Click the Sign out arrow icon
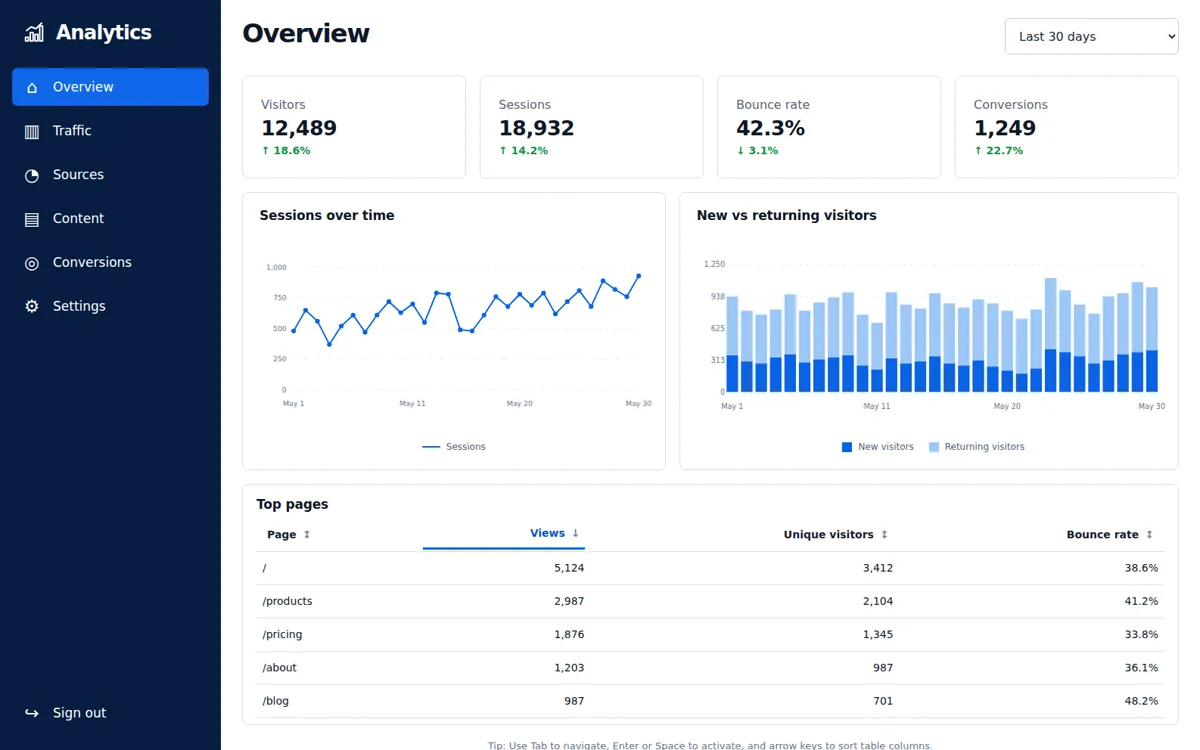 pos(32,713)
